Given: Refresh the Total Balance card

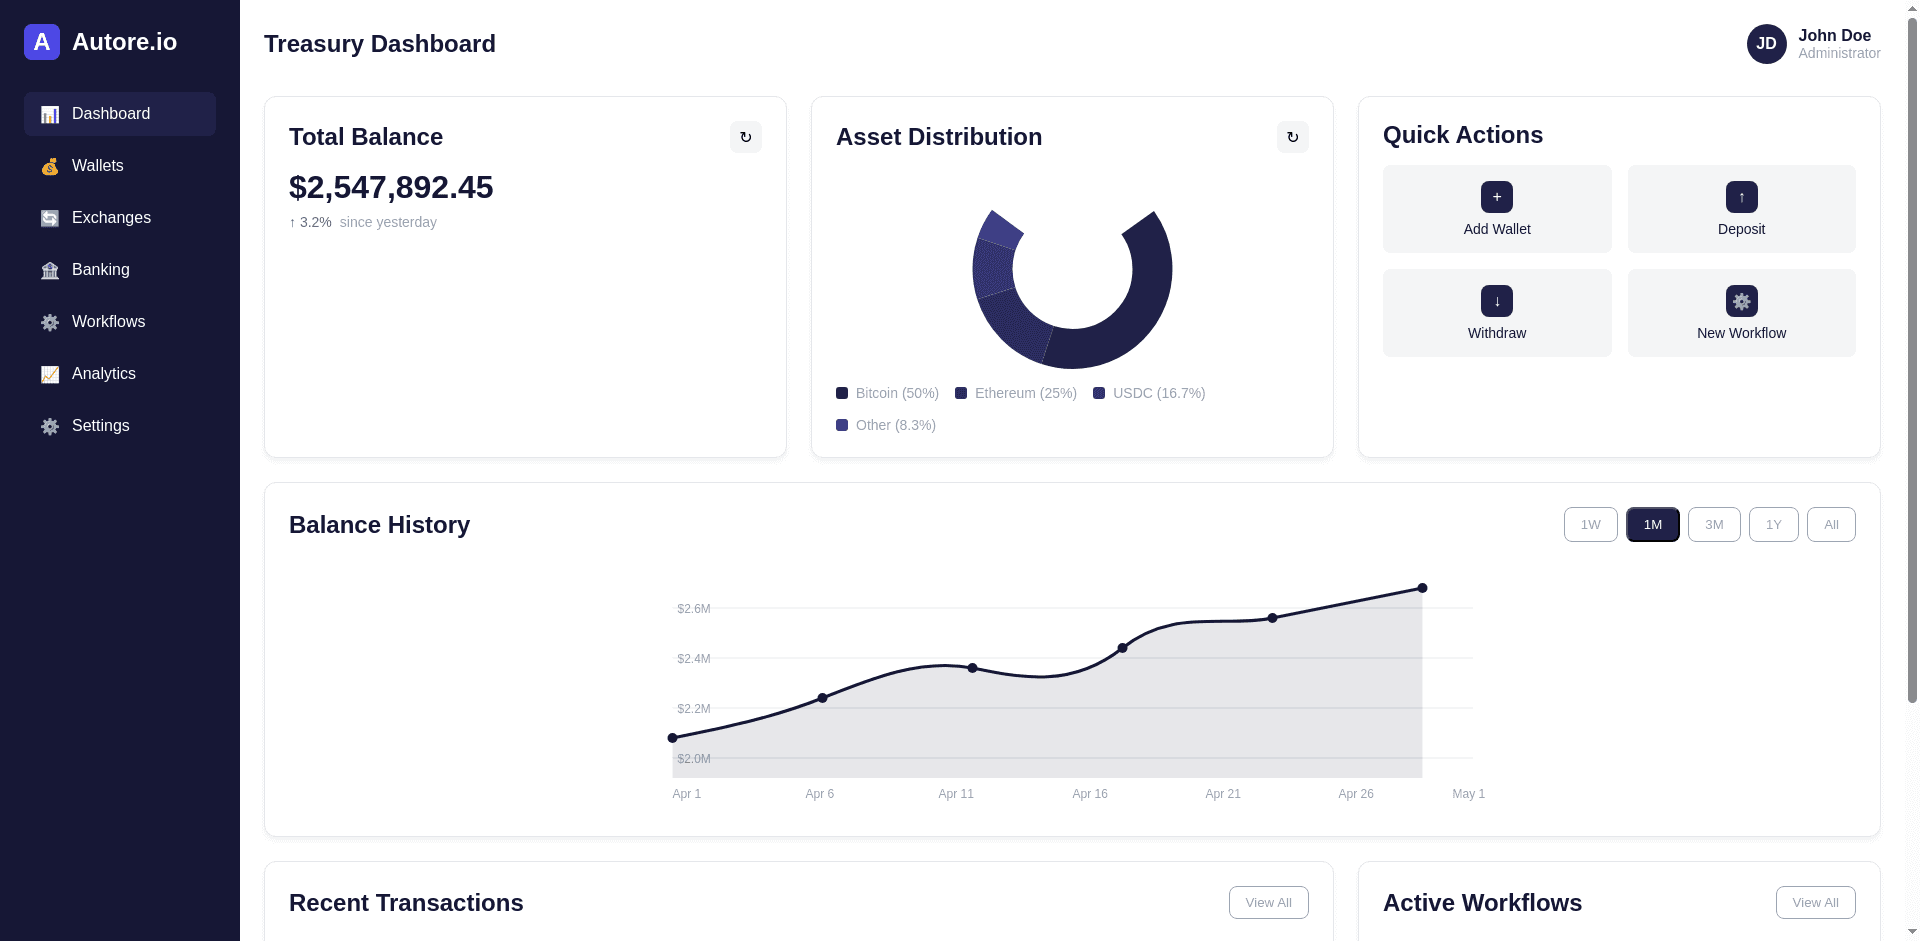Looking at the screenshot, I should [x=746, y=137].
